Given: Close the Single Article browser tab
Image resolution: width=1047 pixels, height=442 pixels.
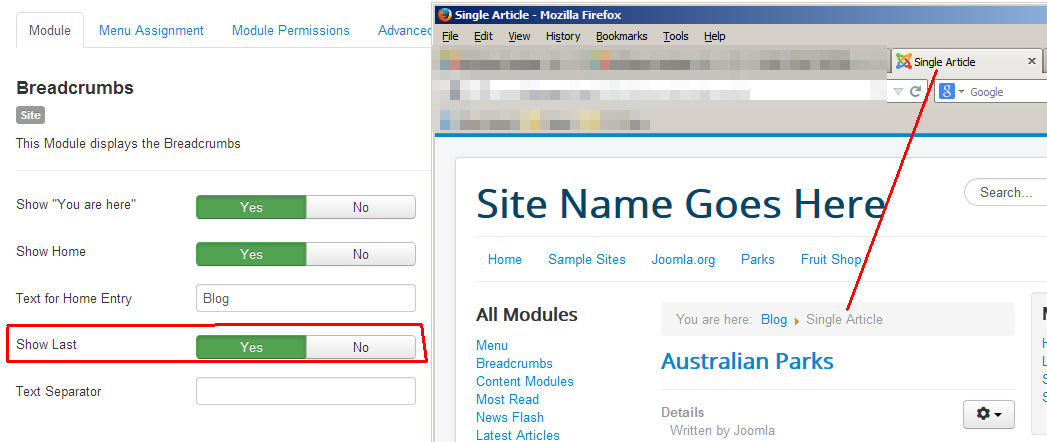Looking at the screenshot, I should point(1032,62).
